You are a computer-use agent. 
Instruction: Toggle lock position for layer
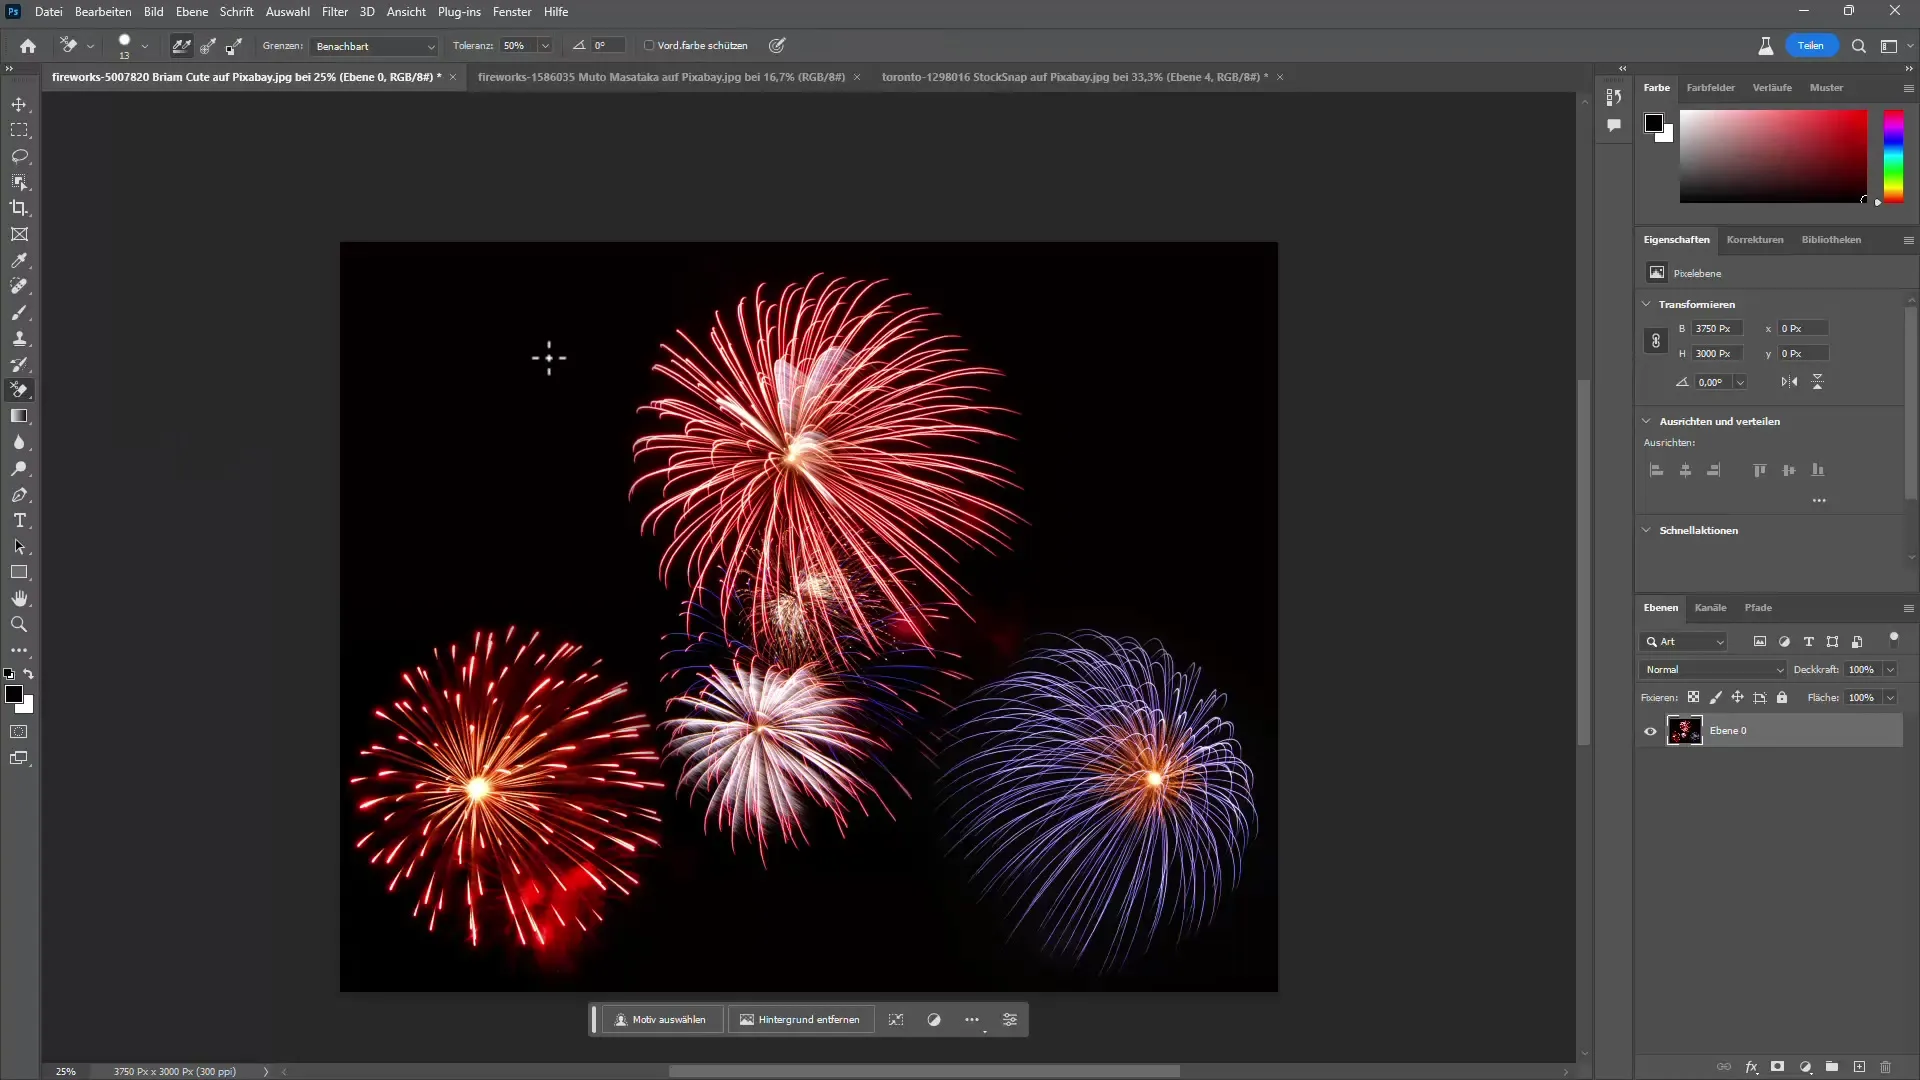pyautogui.click(x=1737, y=697)
